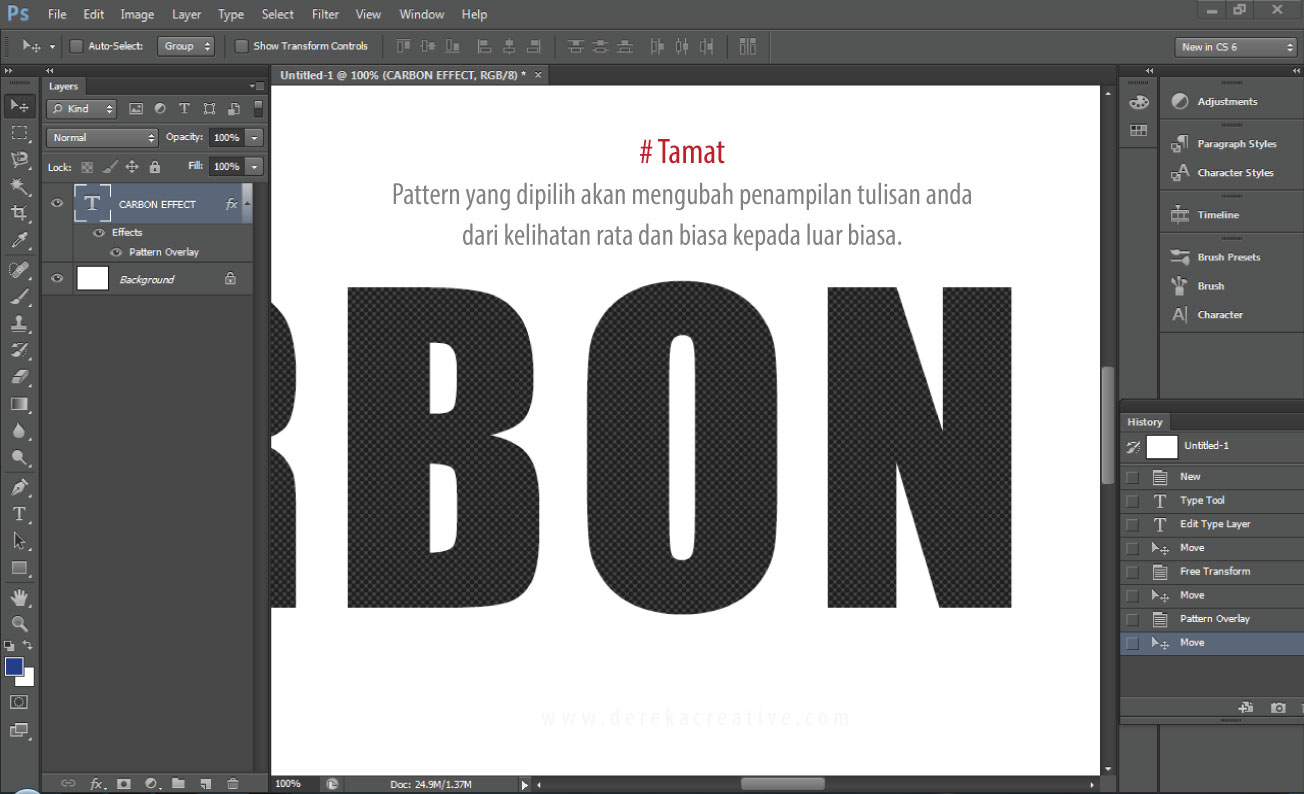Enable the Auto-Select checkbox
The image size is (1304, 794).
[x=76, y=46]
